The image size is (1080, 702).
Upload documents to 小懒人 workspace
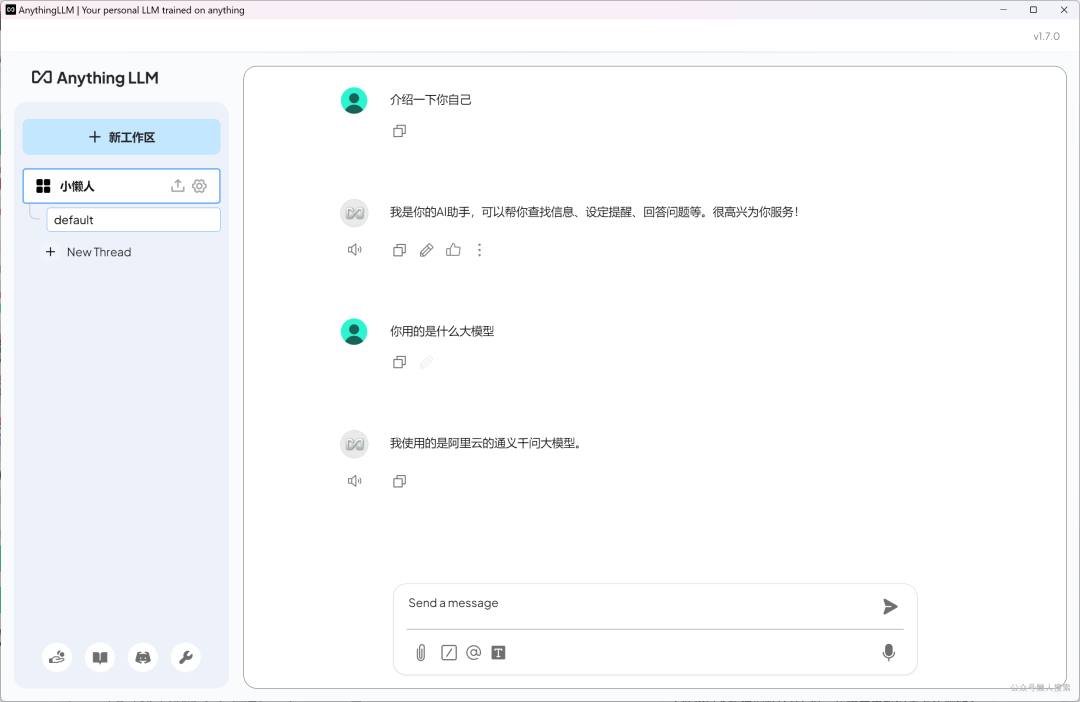click(178, 186)
